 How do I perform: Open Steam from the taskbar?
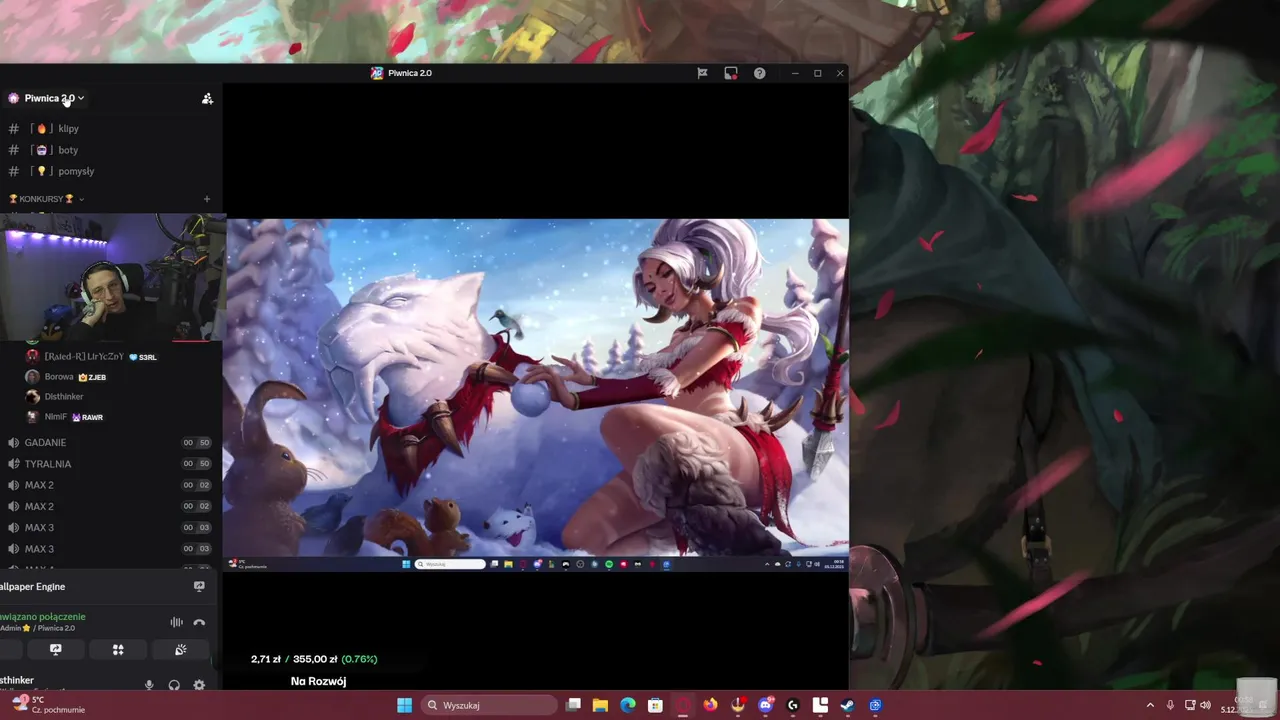point(848,705)
